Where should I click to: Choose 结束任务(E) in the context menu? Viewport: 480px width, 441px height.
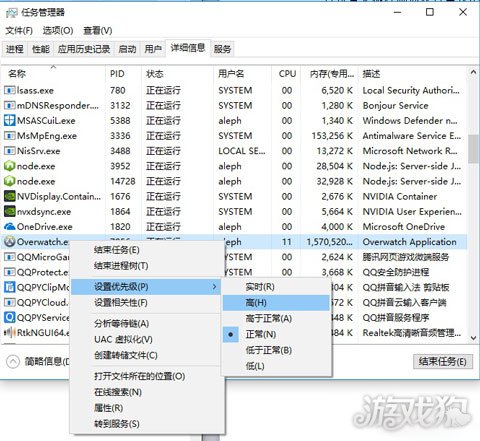147,250
